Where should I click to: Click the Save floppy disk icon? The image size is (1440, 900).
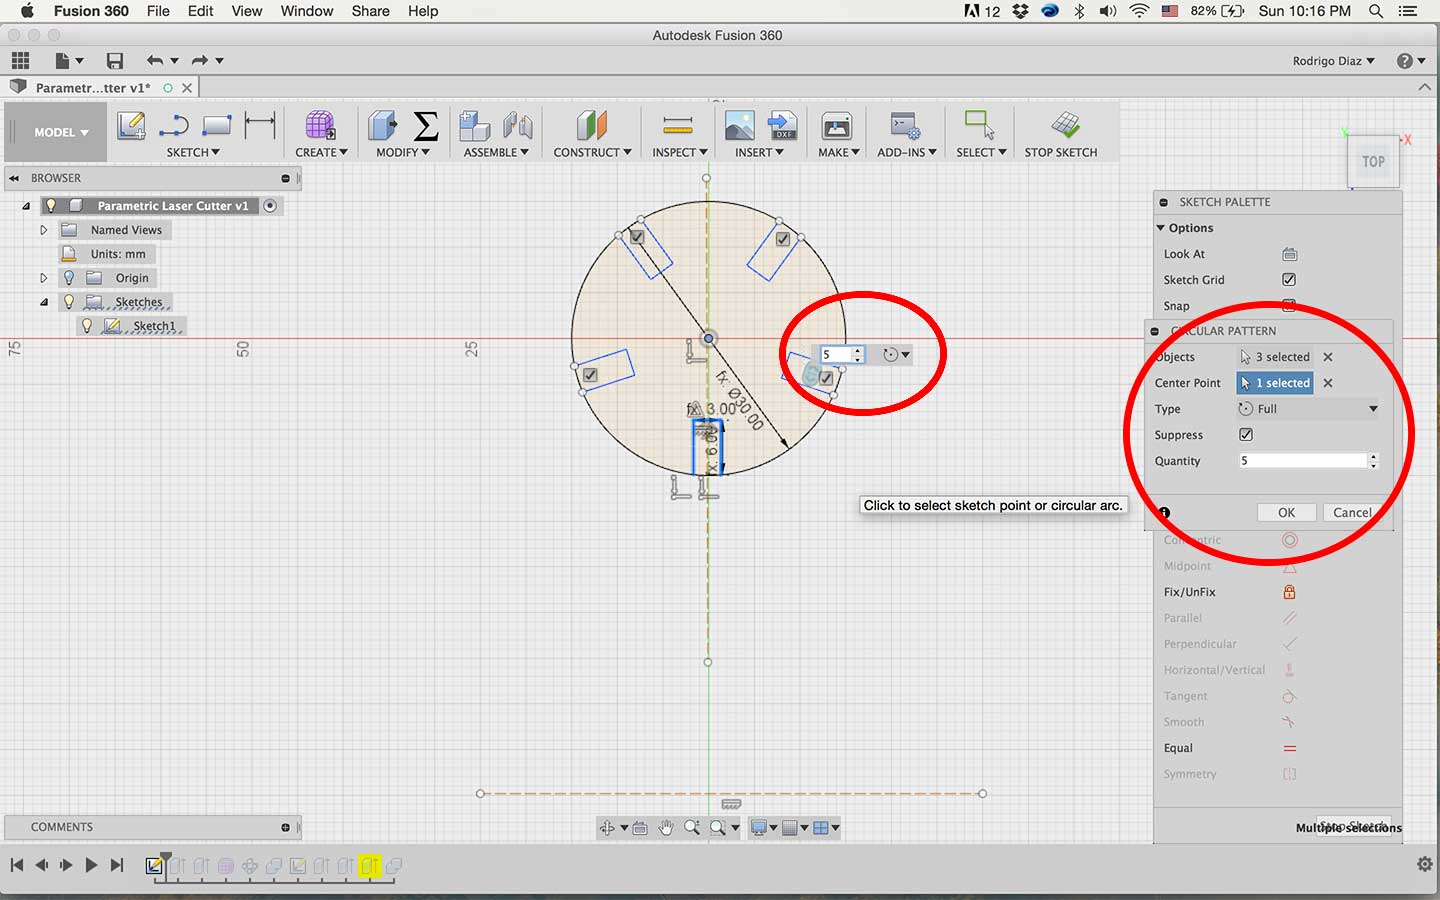click(115, 61)
